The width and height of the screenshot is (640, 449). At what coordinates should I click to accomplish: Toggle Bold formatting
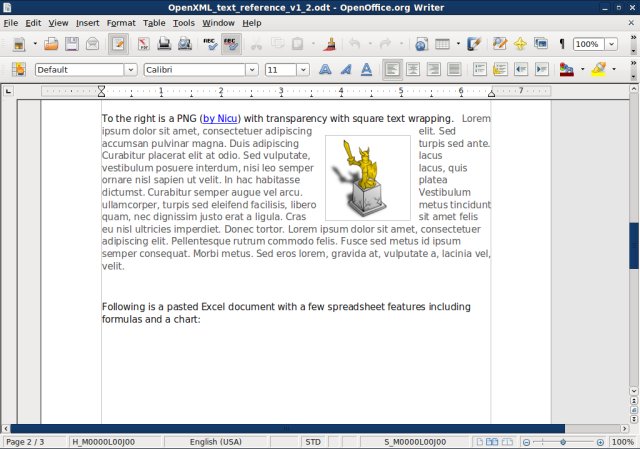coord(325,69)
